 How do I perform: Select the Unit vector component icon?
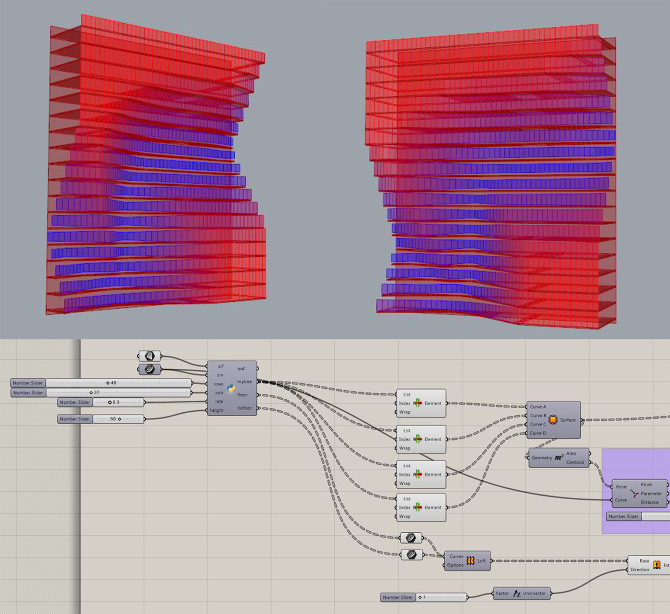coord(515,593)
